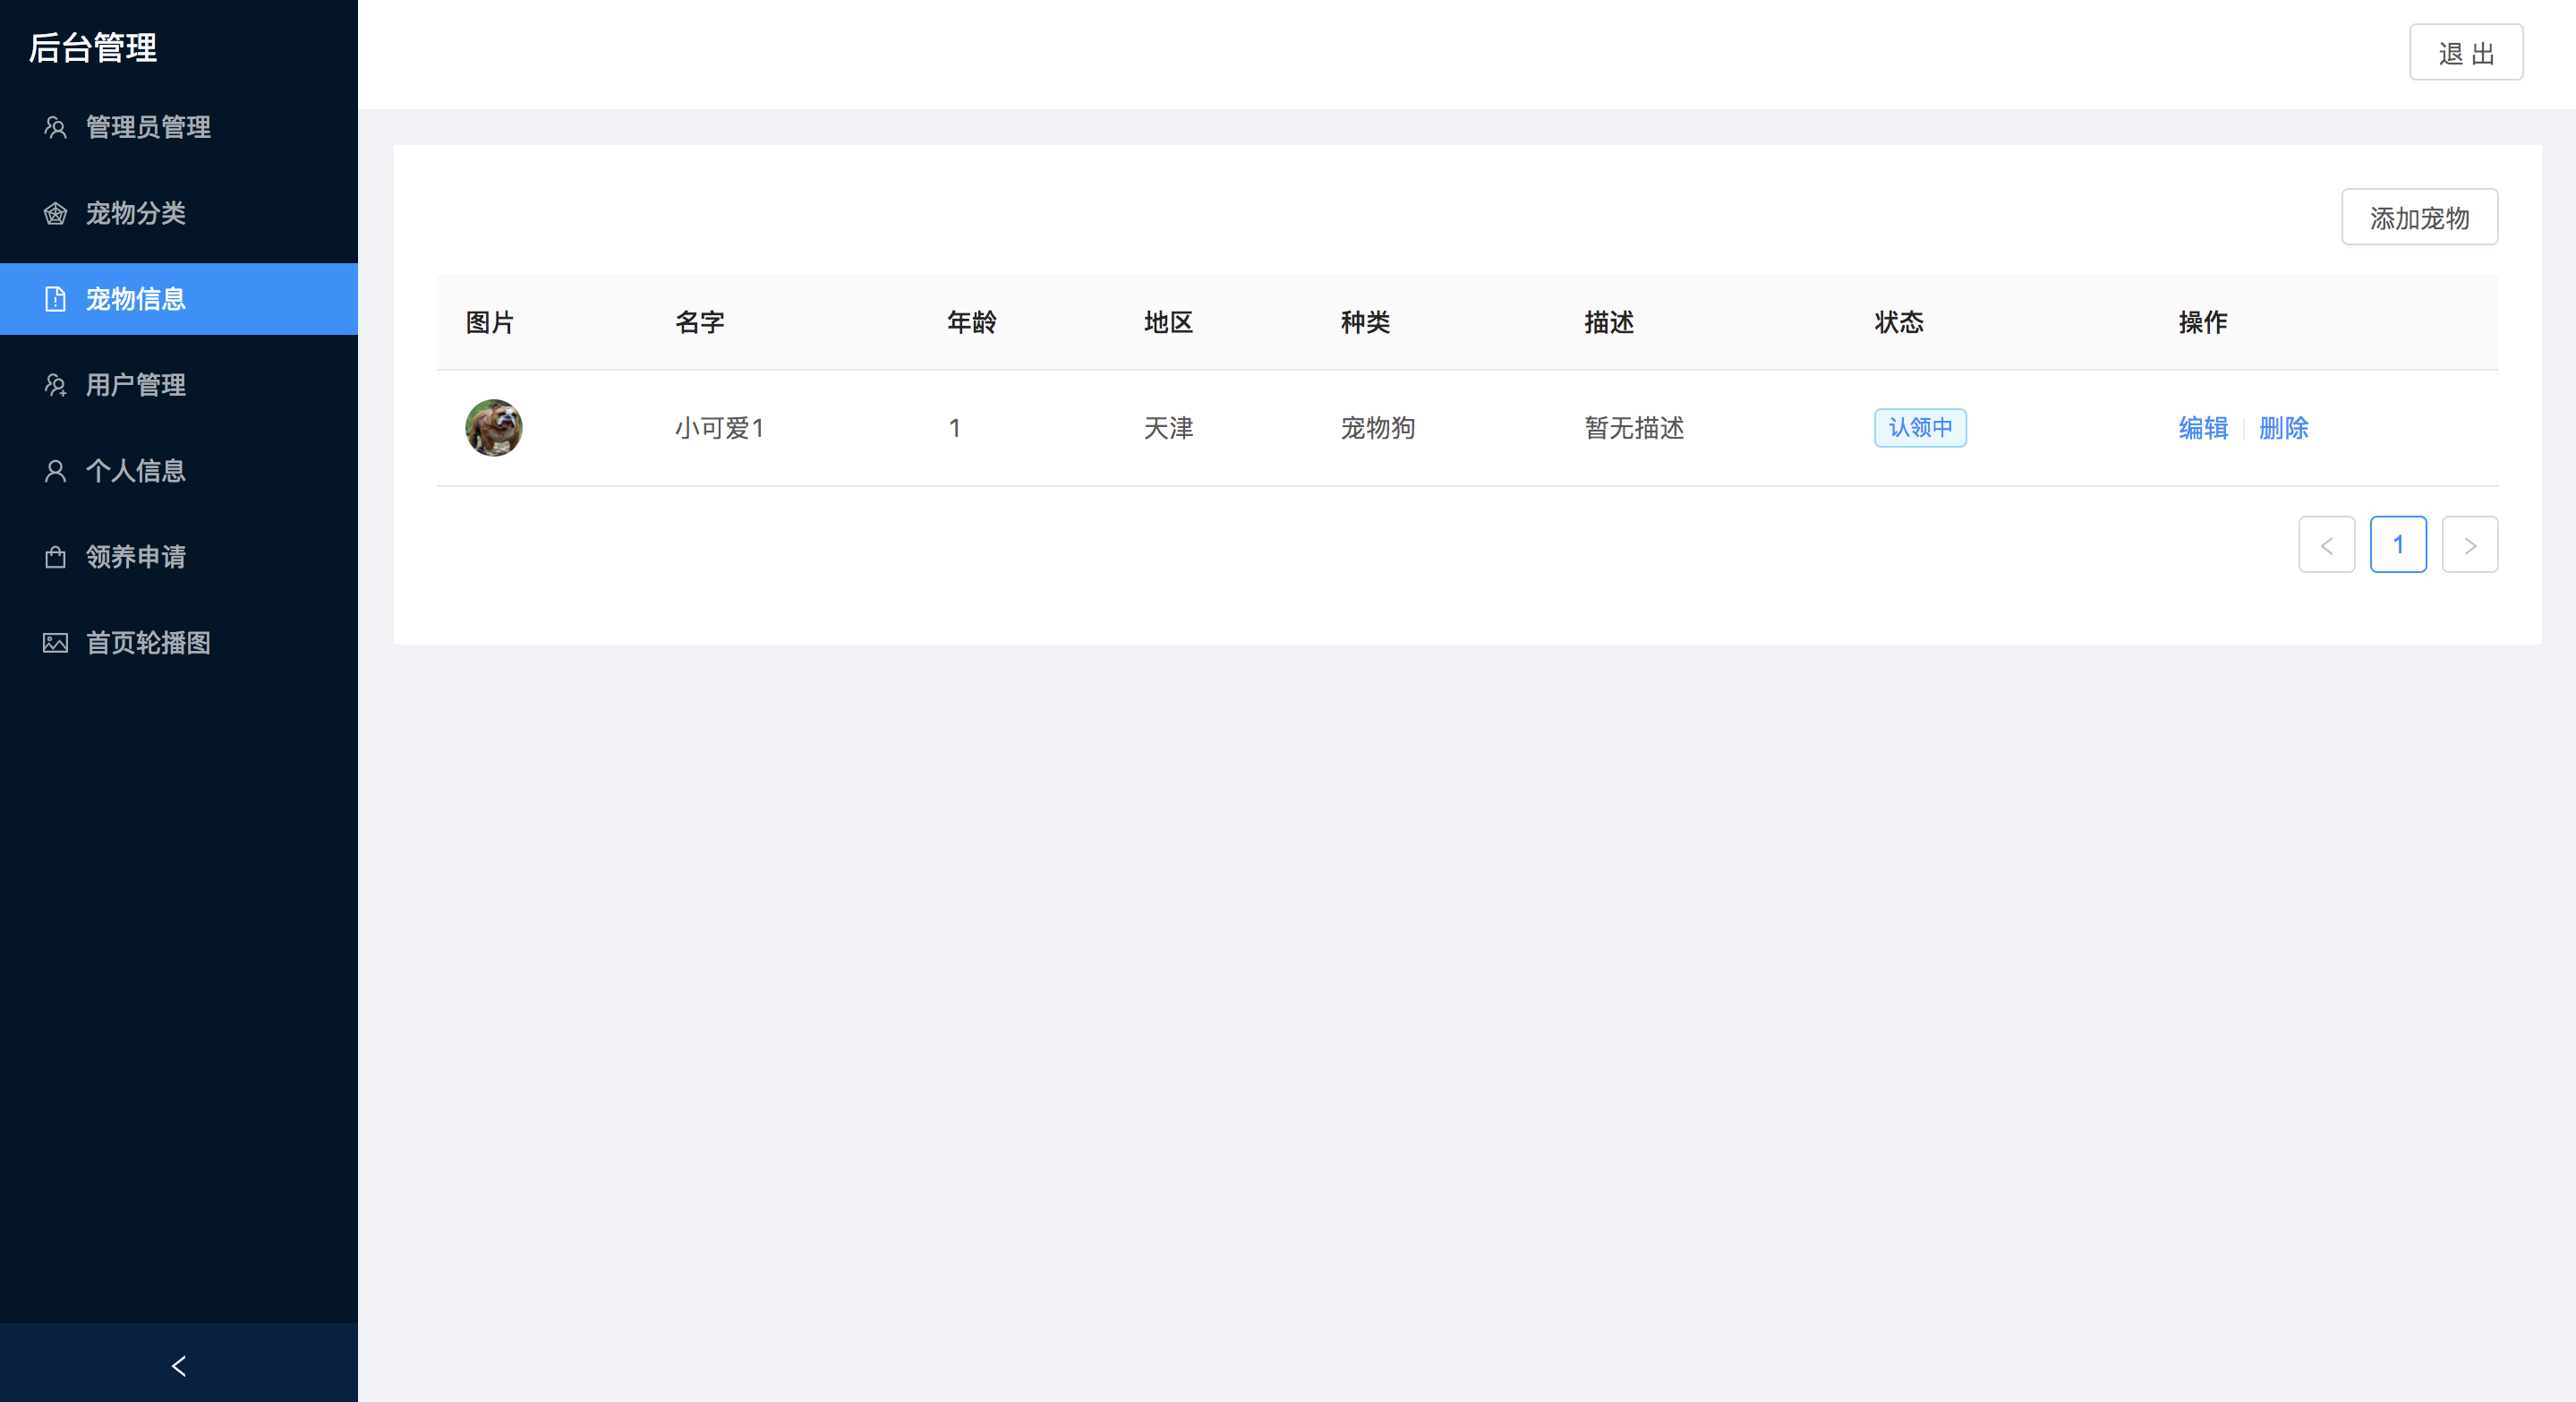Image resolution: width=2576 pixels, height=1402 pixels.
Task: Click the 领养申请 bag icon
Action: click(x=55, y=557)
